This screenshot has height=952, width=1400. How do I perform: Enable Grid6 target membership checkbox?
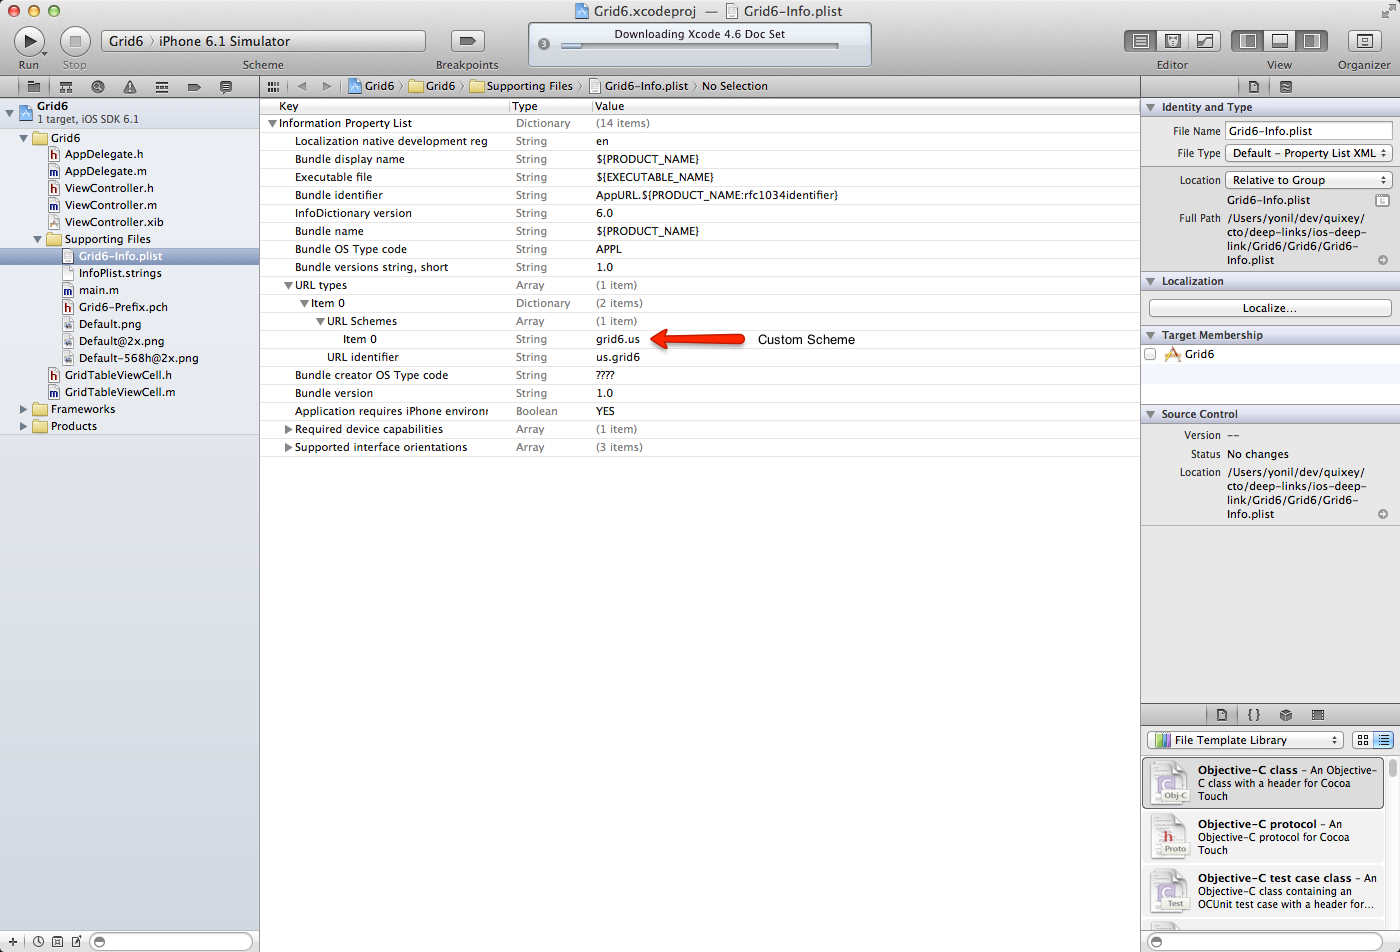tap(1150, 354)
